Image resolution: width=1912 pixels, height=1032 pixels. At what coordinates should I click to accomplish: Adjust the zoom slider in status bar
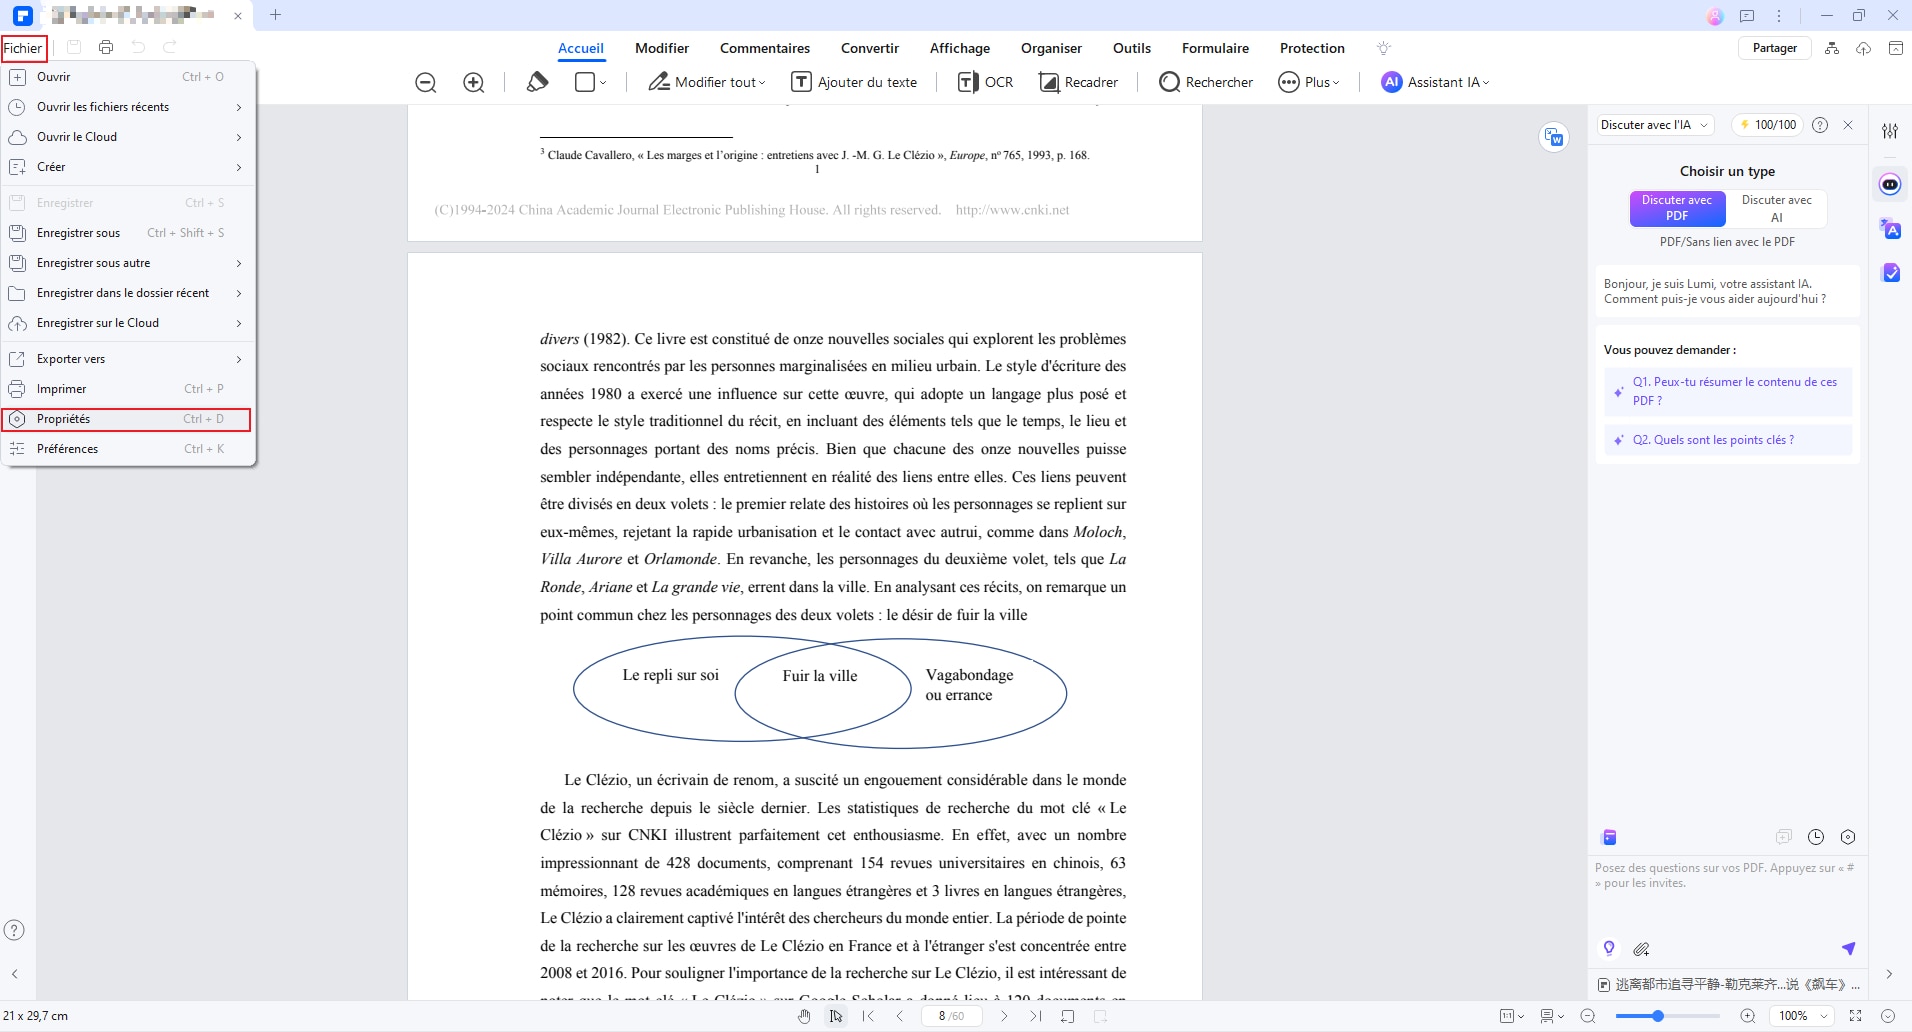pyautogui.click(x=1657, y=1016)
